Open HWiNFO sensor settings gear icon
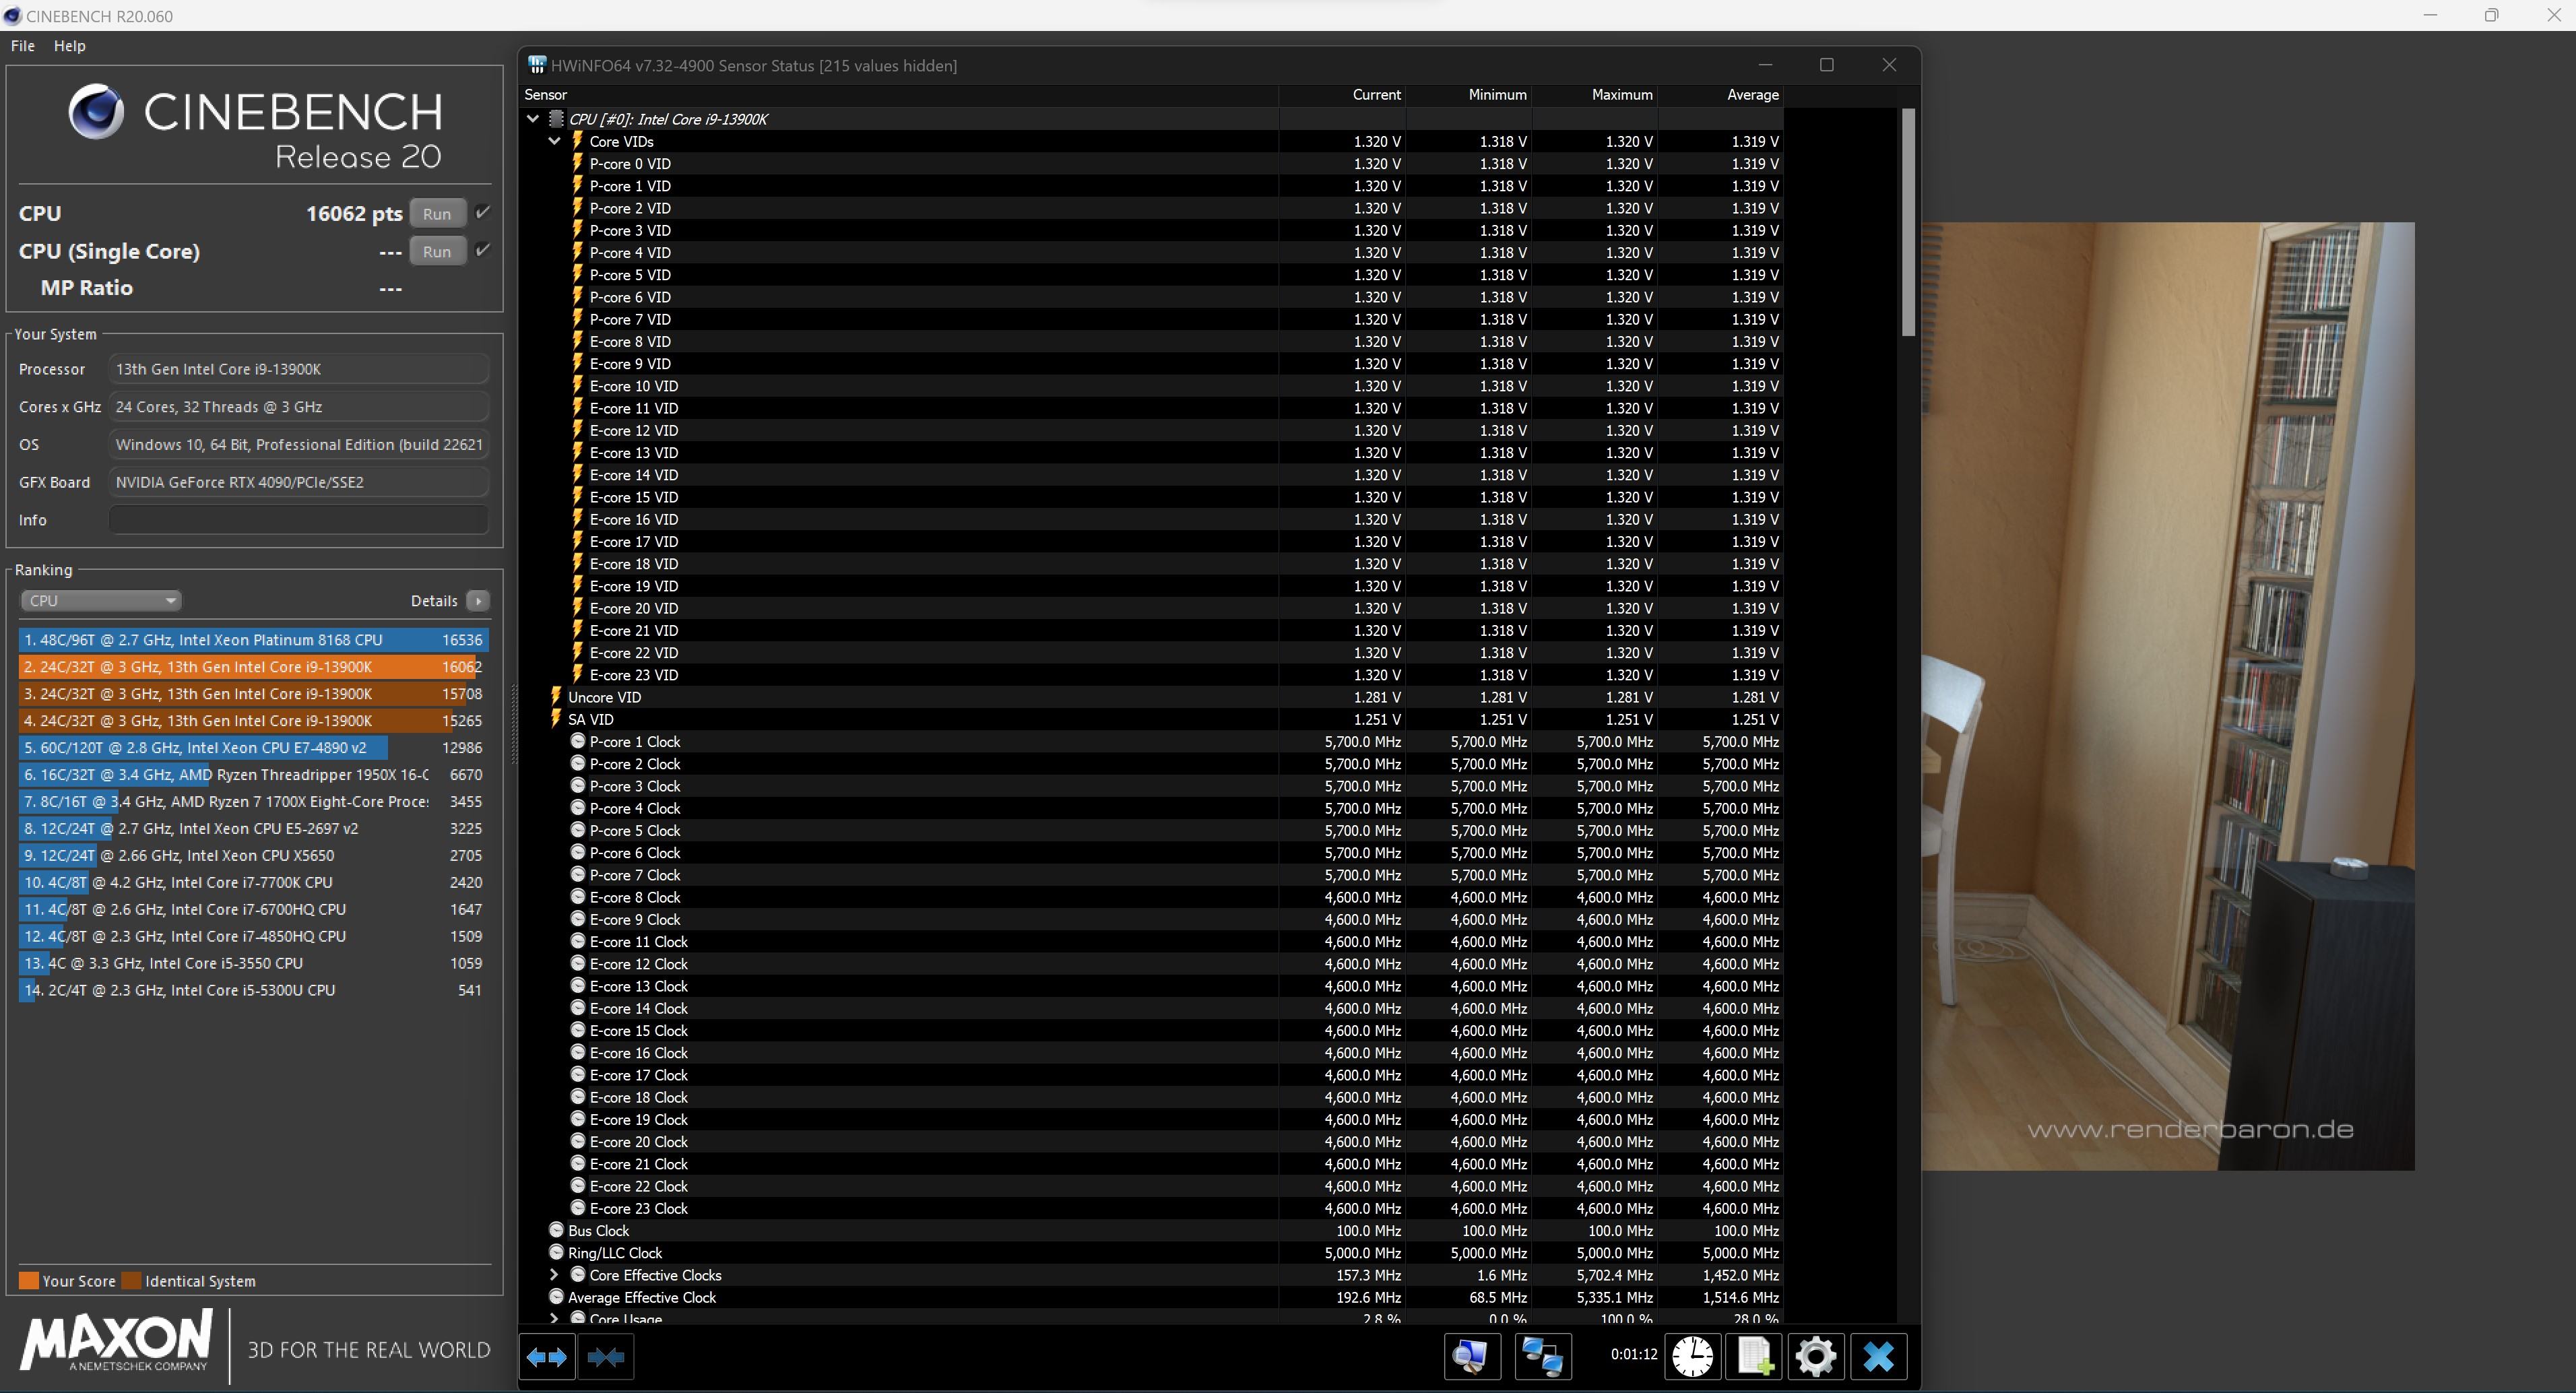Viewport: 2576px width, 1393px height. (x=1815, y=1357)
